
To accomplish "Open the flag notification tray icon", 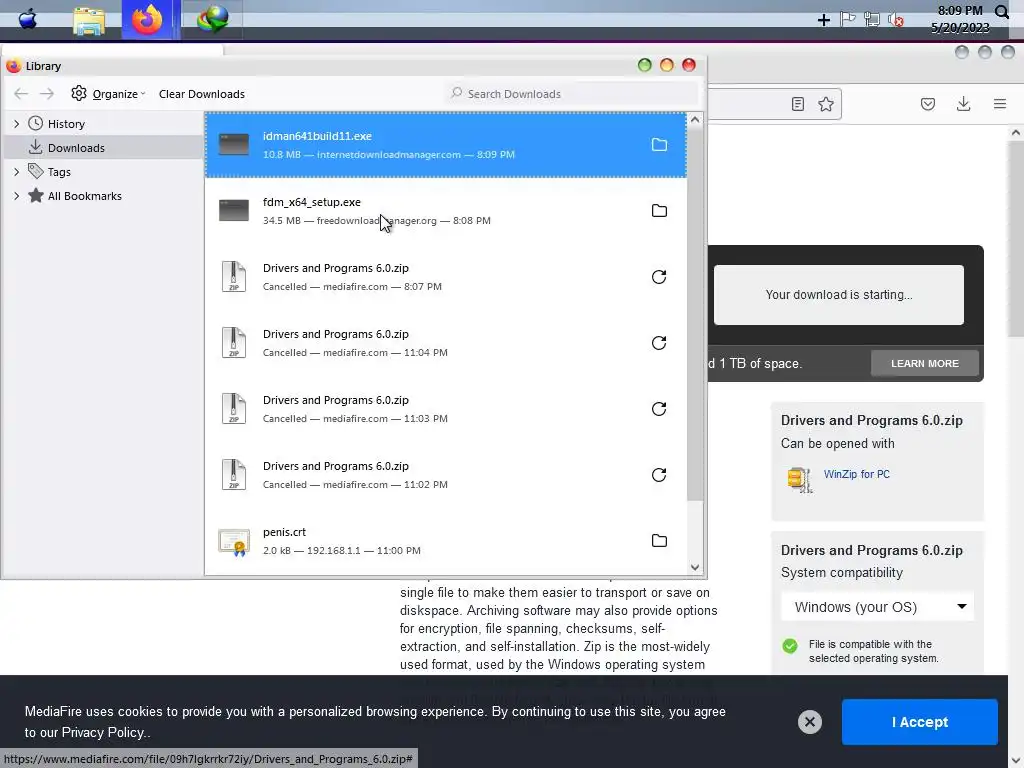I will coord(848,19).
